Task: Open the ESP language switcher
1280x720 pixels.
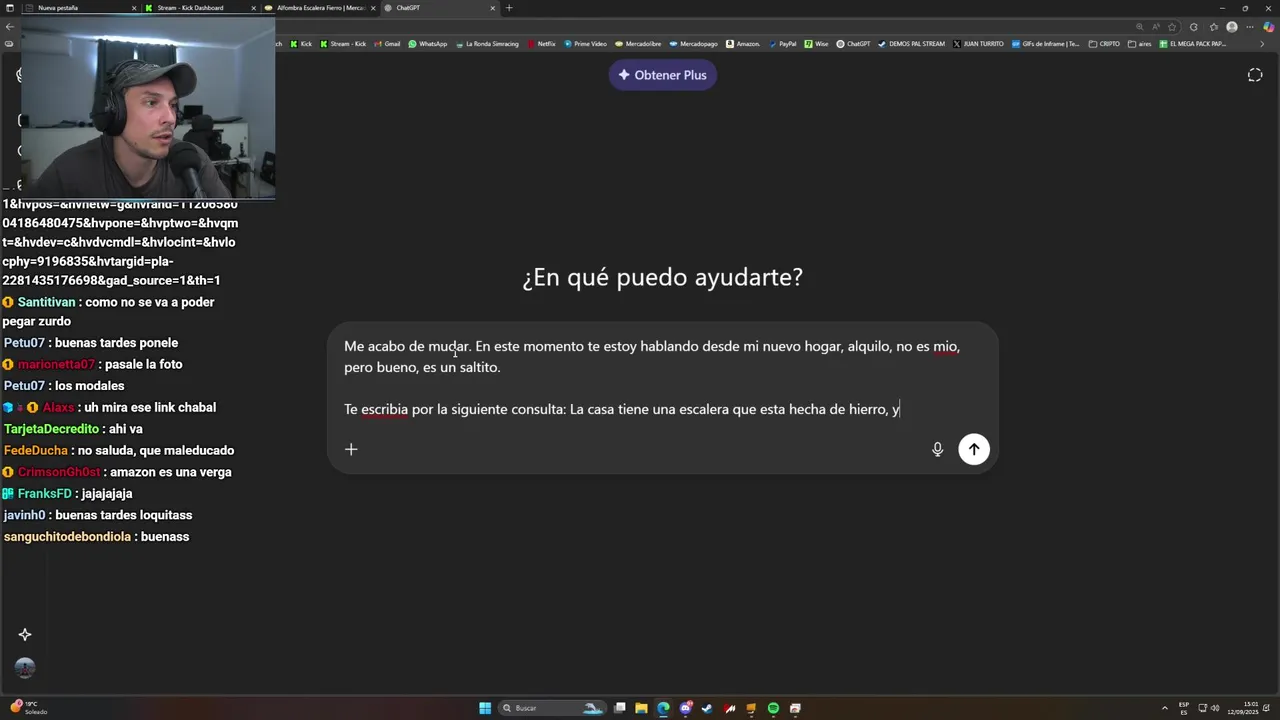Action: point(1184,708)
